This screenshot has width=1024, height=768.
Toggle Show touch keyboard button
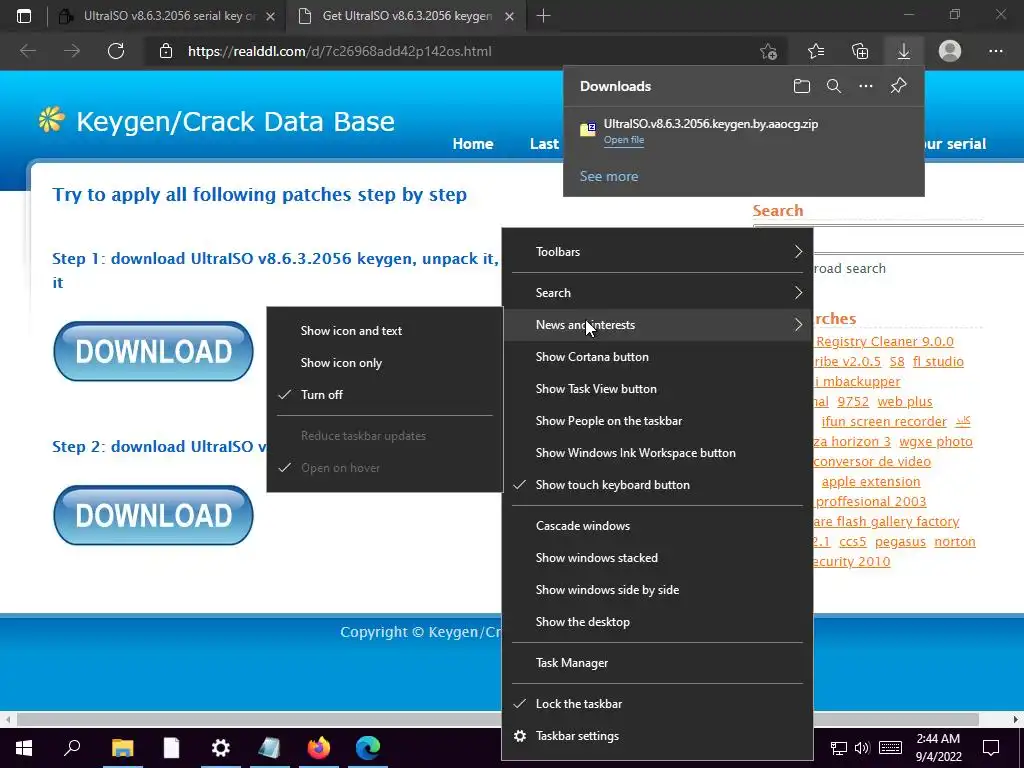pyautogui.click(x=657, y=485)
